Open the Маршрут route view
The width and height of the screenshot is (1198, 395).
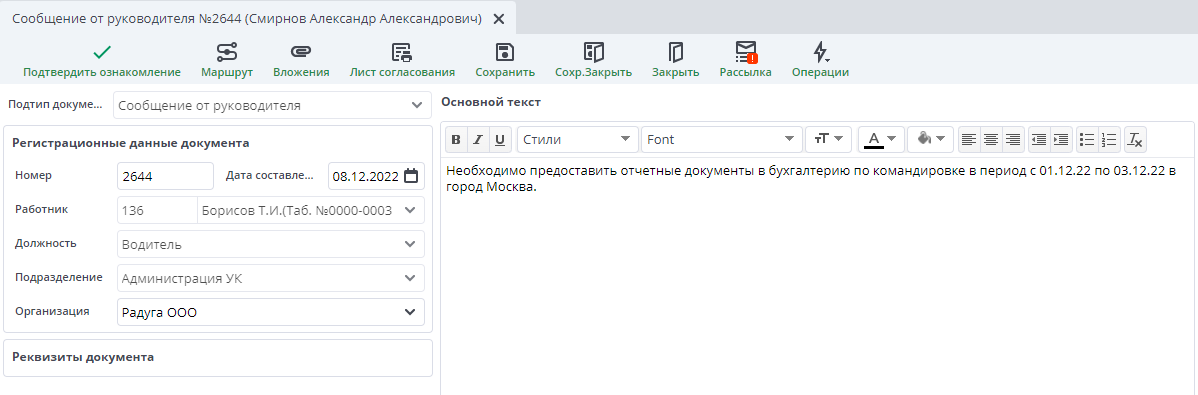[x=227, y=61]
